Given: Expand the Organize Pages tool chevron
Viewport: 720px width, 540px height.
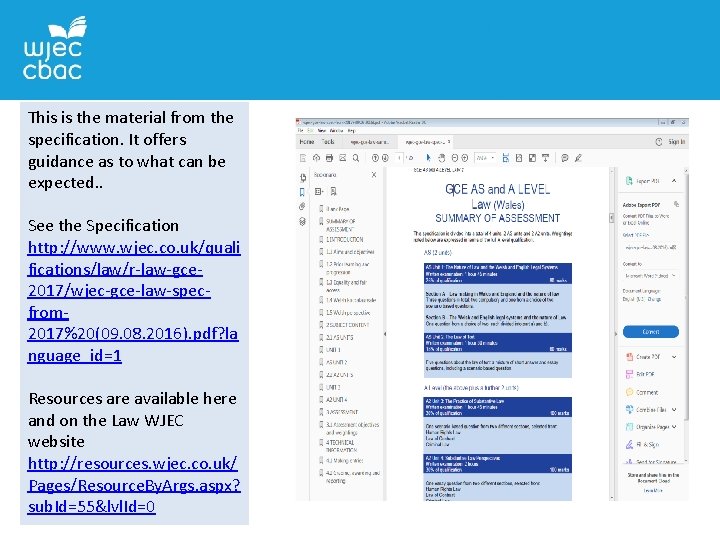Looking at the screenshot, I should pyautogui.click(x=674, y=427).
